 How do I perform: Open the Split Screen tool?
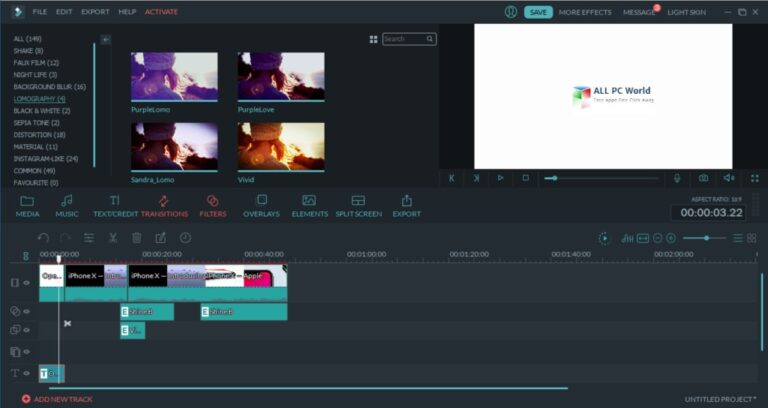click(x=358, y=206)
